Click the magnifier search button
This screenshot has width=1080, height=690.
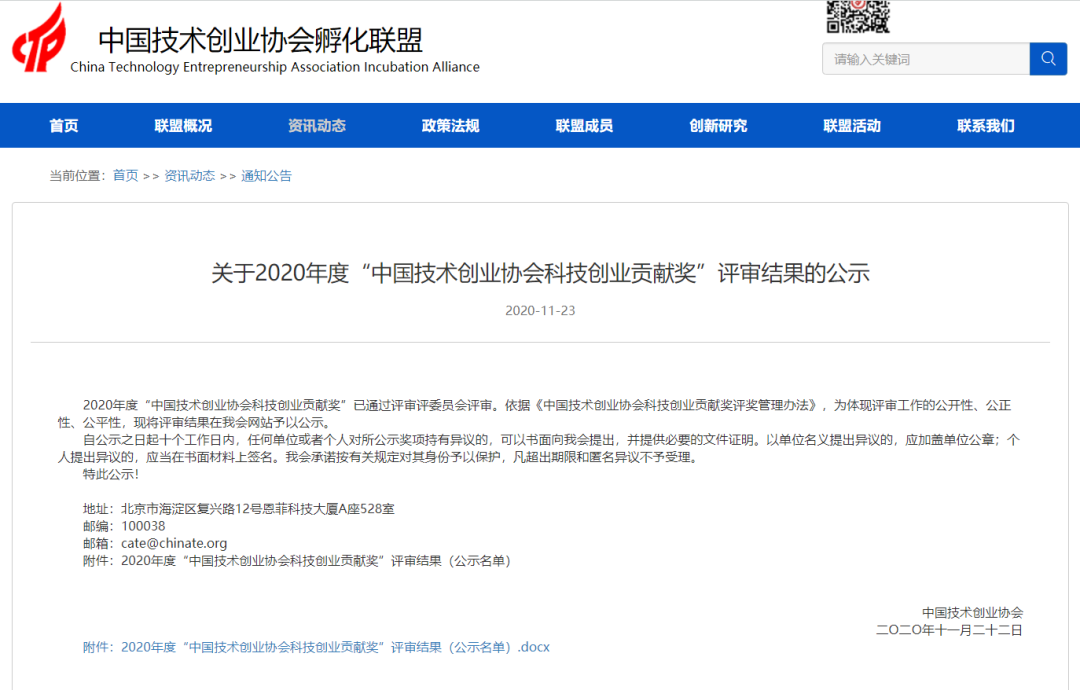(x=1048, y=59)
